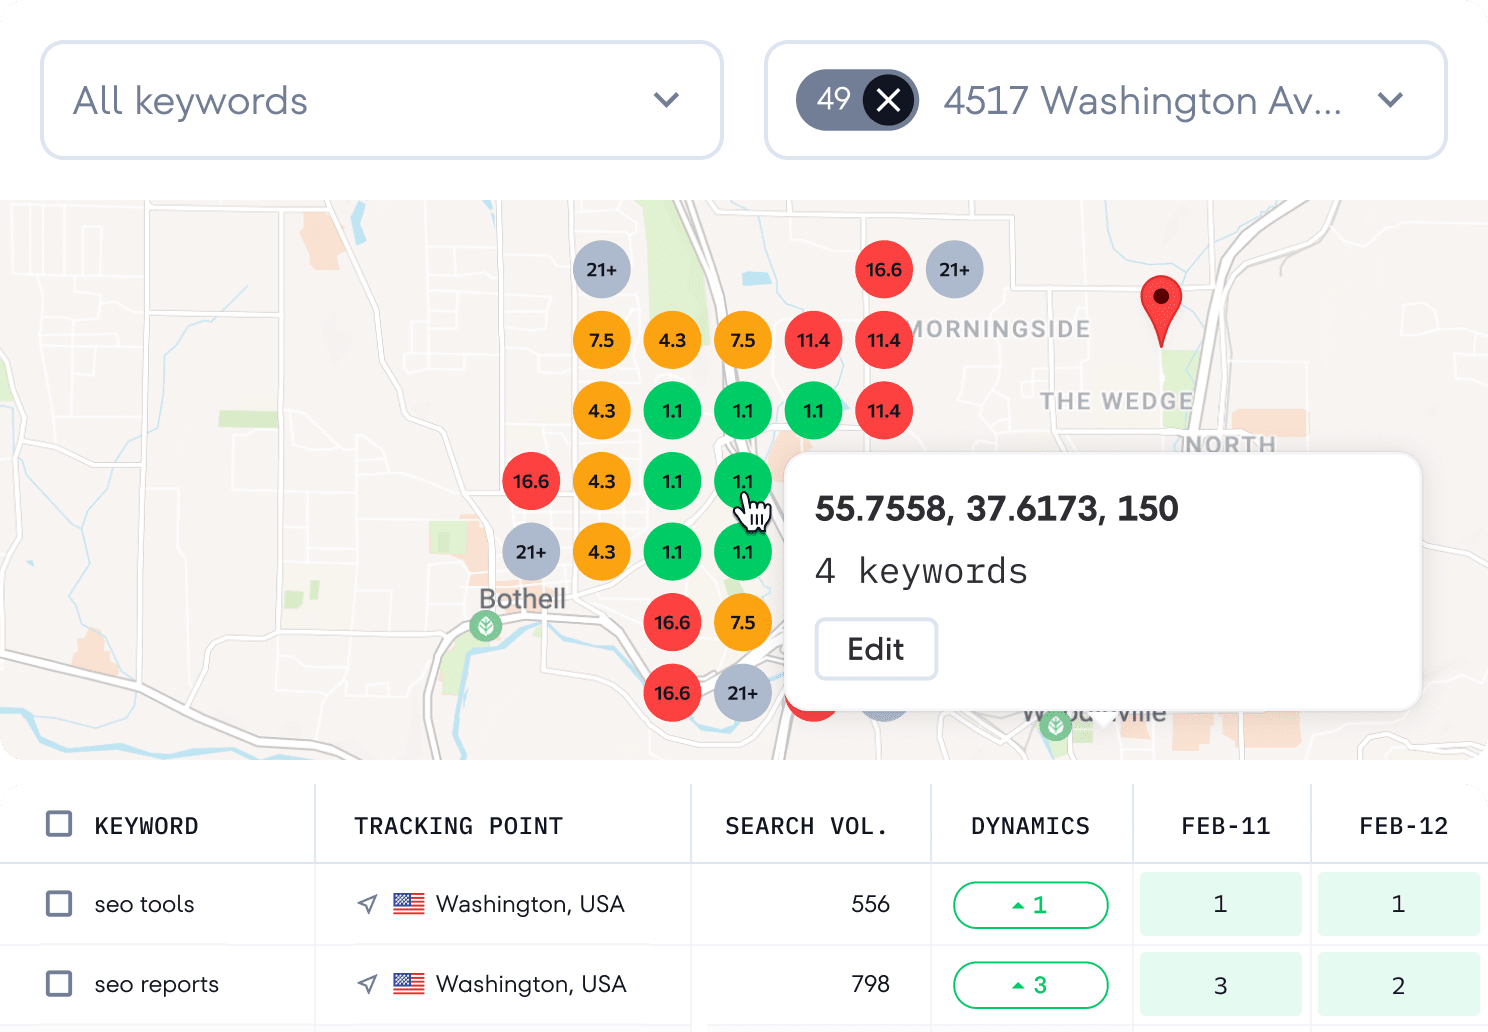Open the All keywords dropdown
The image size is (1488, 1032).
[x=382, y=100]
